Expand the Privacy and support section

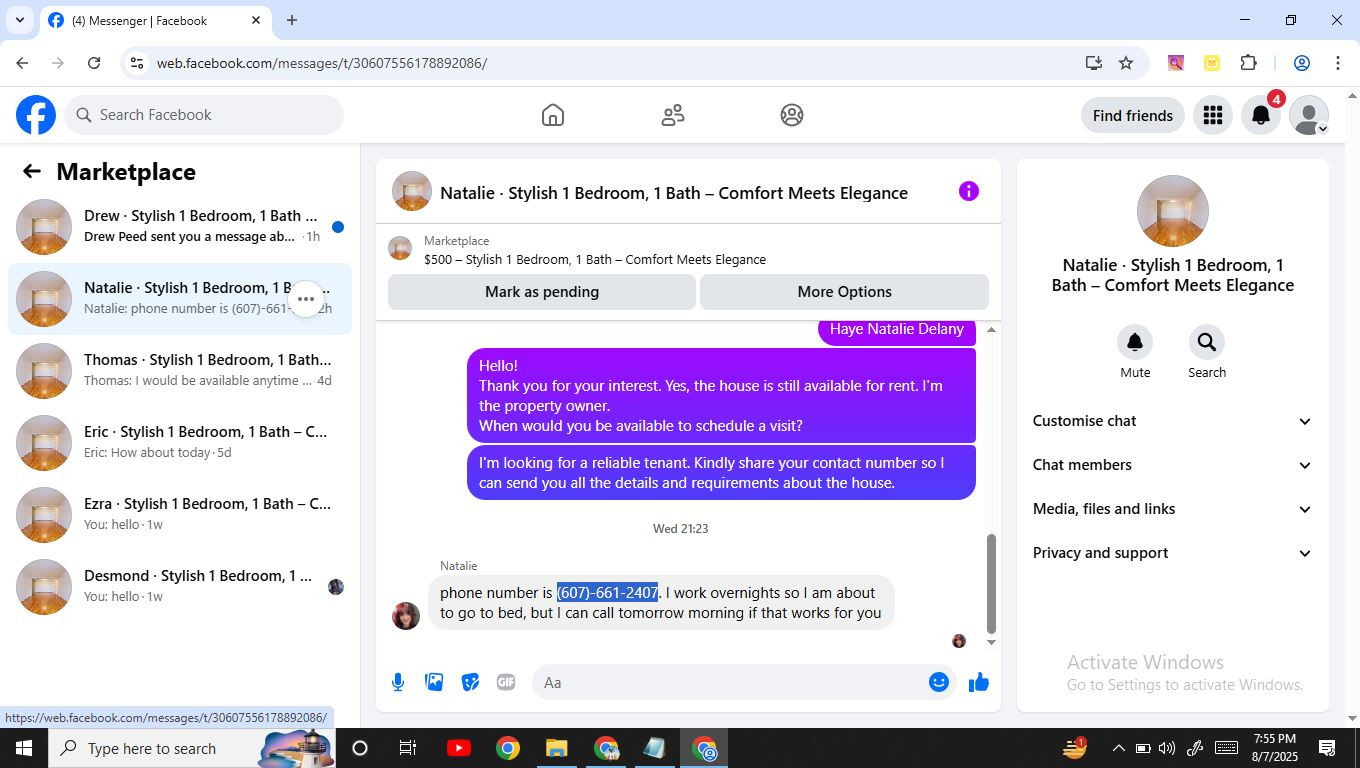point(1172,553)
